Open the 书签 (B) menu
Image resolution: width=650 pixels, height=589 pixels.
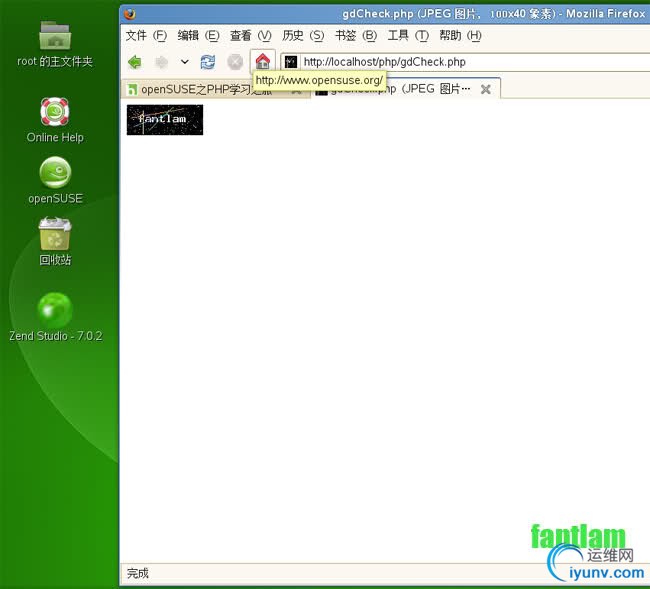[356, 36]
